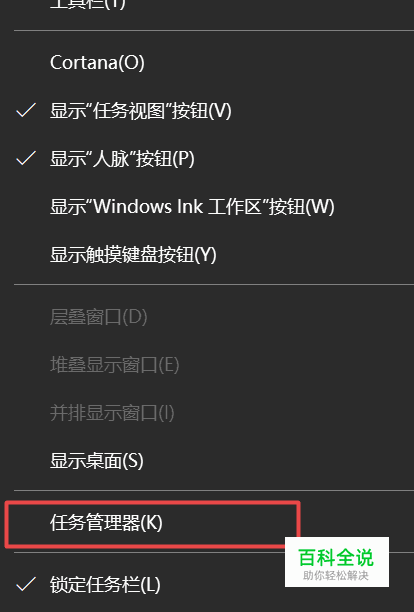The width and height of the screenshot is (414, 612).
Task: Click the 助你轻松解决 watermark caption
Action: (x=336, y=576)
